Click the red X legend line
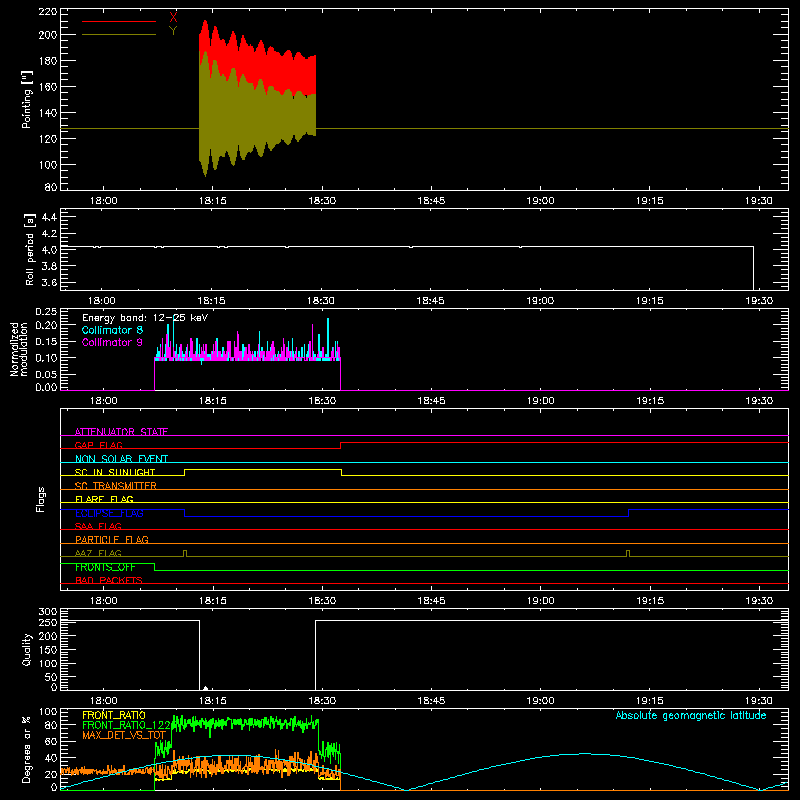Image resolution: width=800 pixels, height=800 pixels. [x=119, y=21]
